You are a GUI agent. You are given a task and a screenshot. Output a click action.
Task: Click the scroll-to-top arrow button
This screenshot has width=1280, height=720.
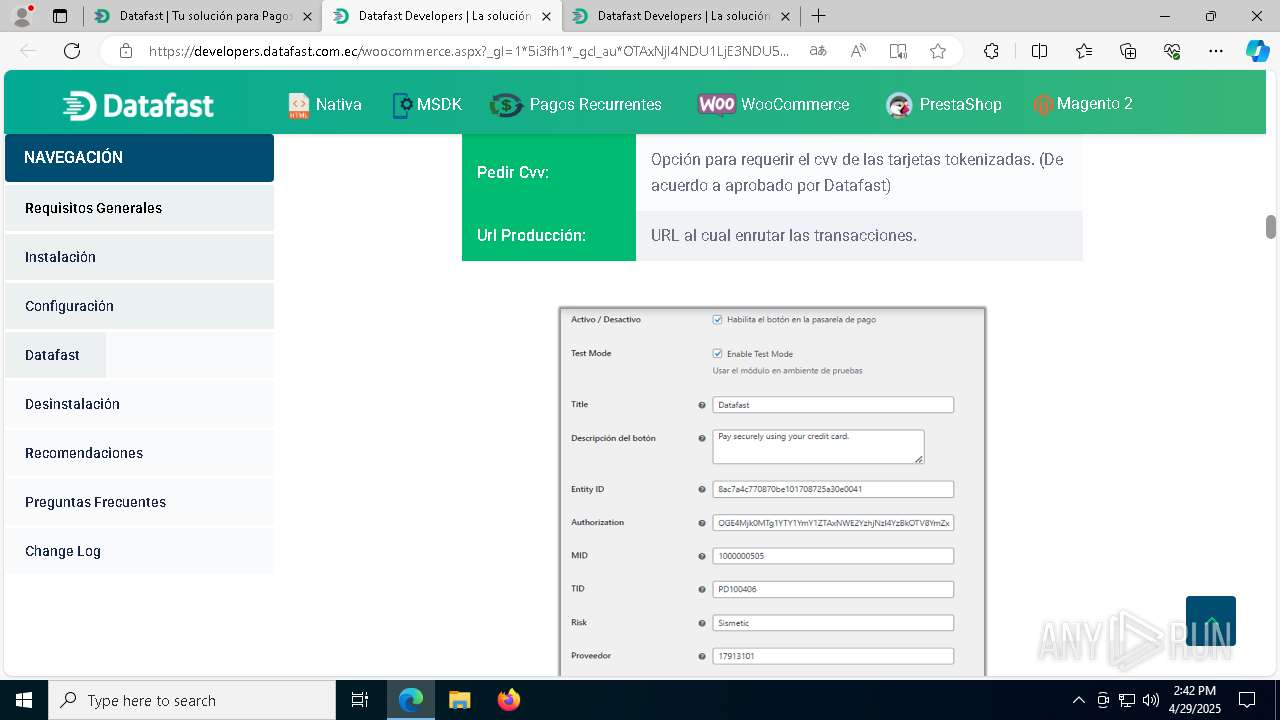[x=1211, y=621]
